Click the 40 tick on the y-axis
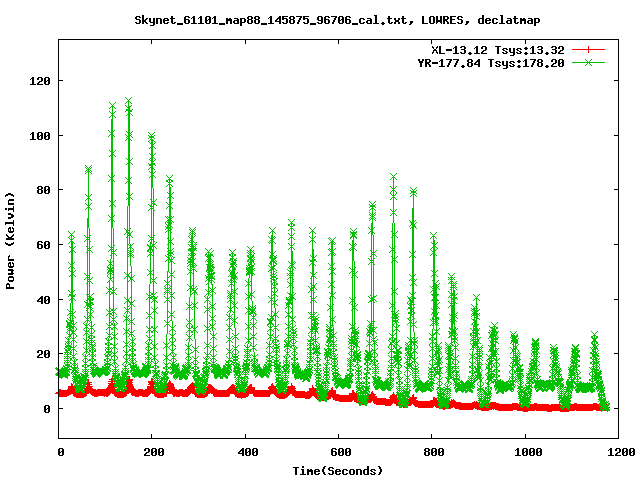This screenshot has width=640, height=480. pos(43,300)
